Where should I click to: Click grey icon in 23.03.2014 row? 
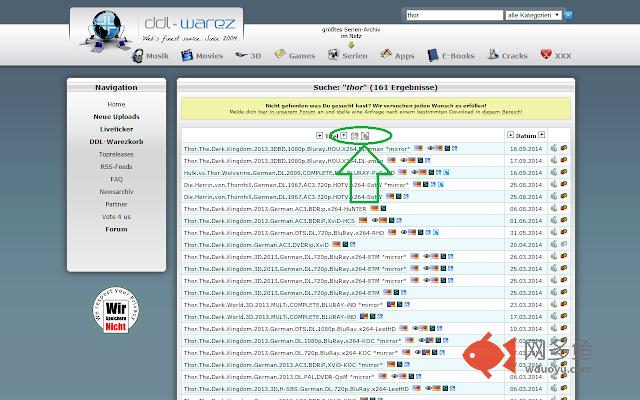[x=554, y=304]
